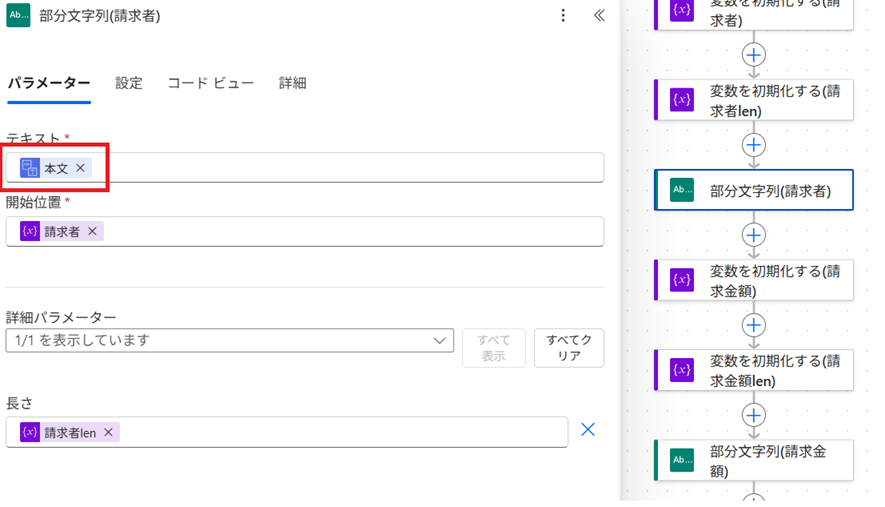Image resolution: width=885 pixels, height=507 pixels.
Task: Open the three-dot more options menu
Action: [564, 16]
